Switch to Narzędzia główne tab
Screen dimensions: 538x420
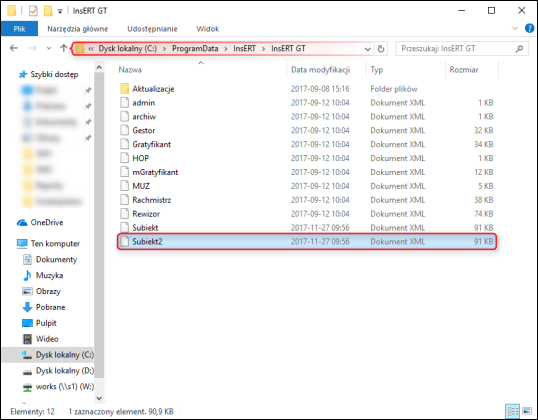pos(78,29)
